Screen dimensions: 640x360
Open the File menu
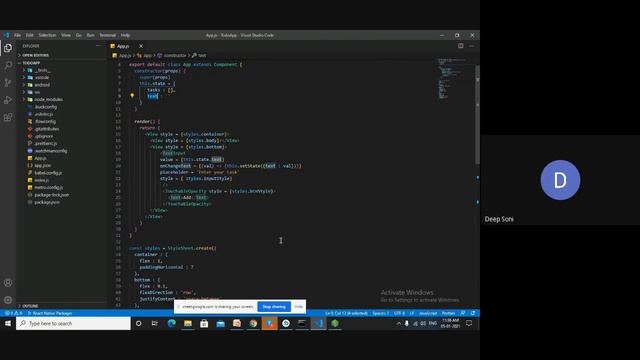pyautogui.click(x=17, y=35)
